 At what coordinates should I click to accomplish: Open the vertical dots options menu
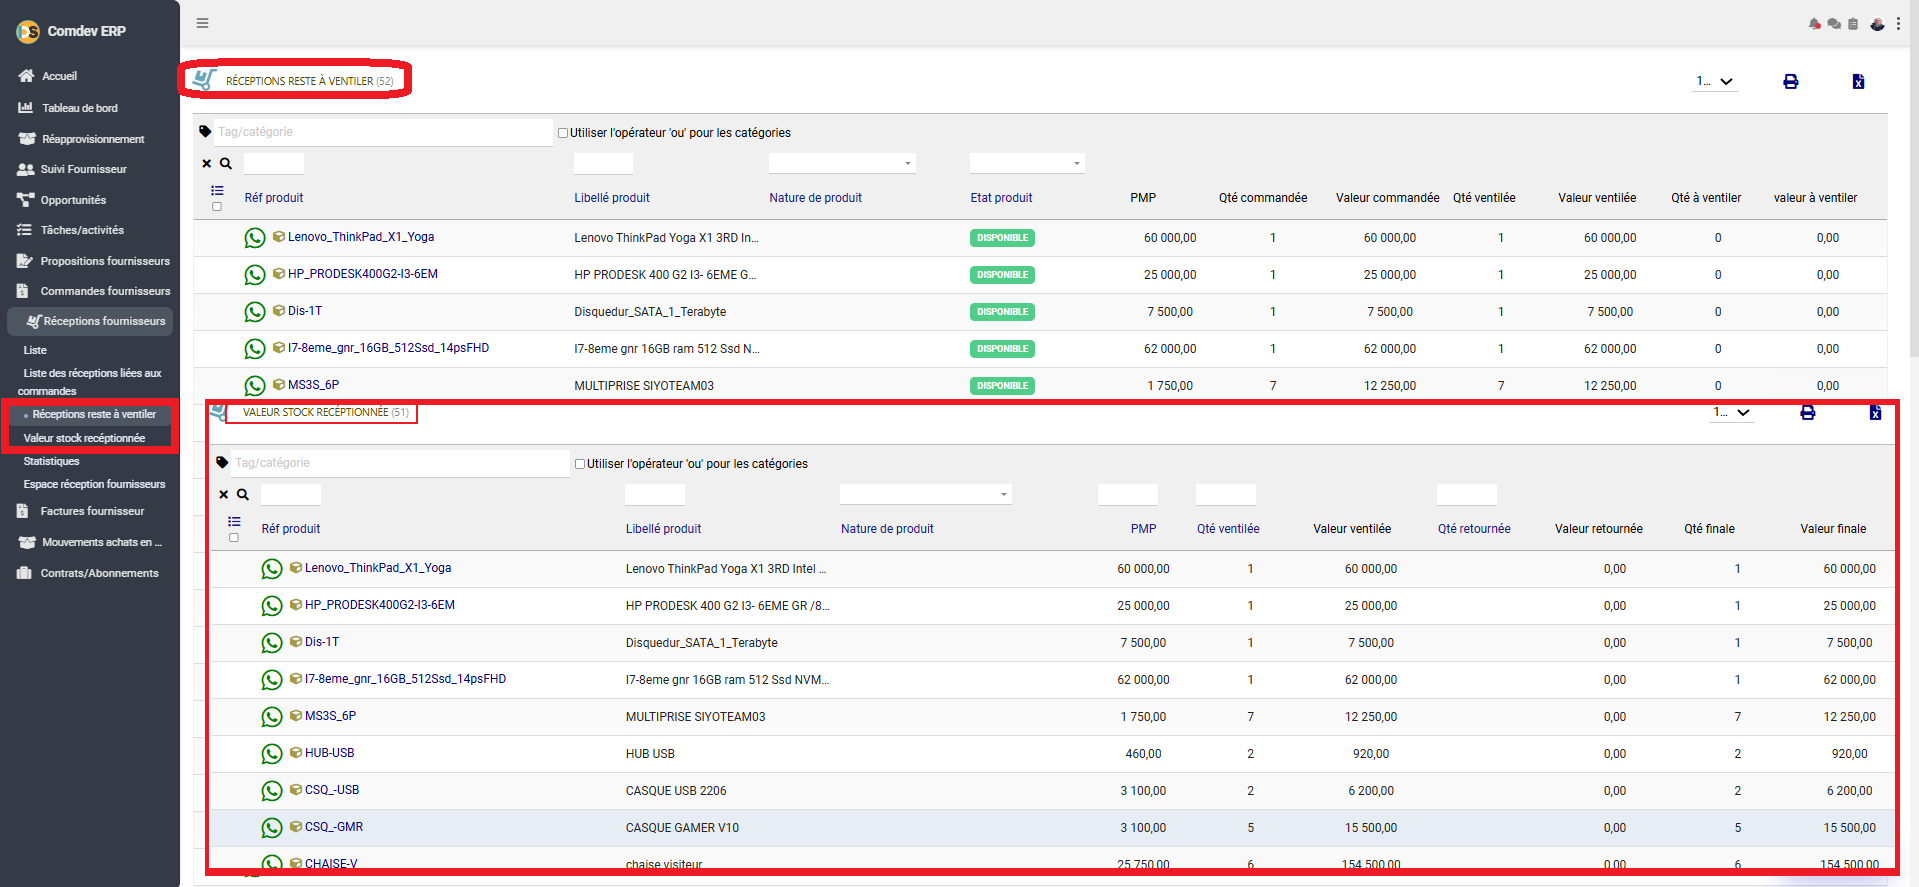(x=1898, y=24)
